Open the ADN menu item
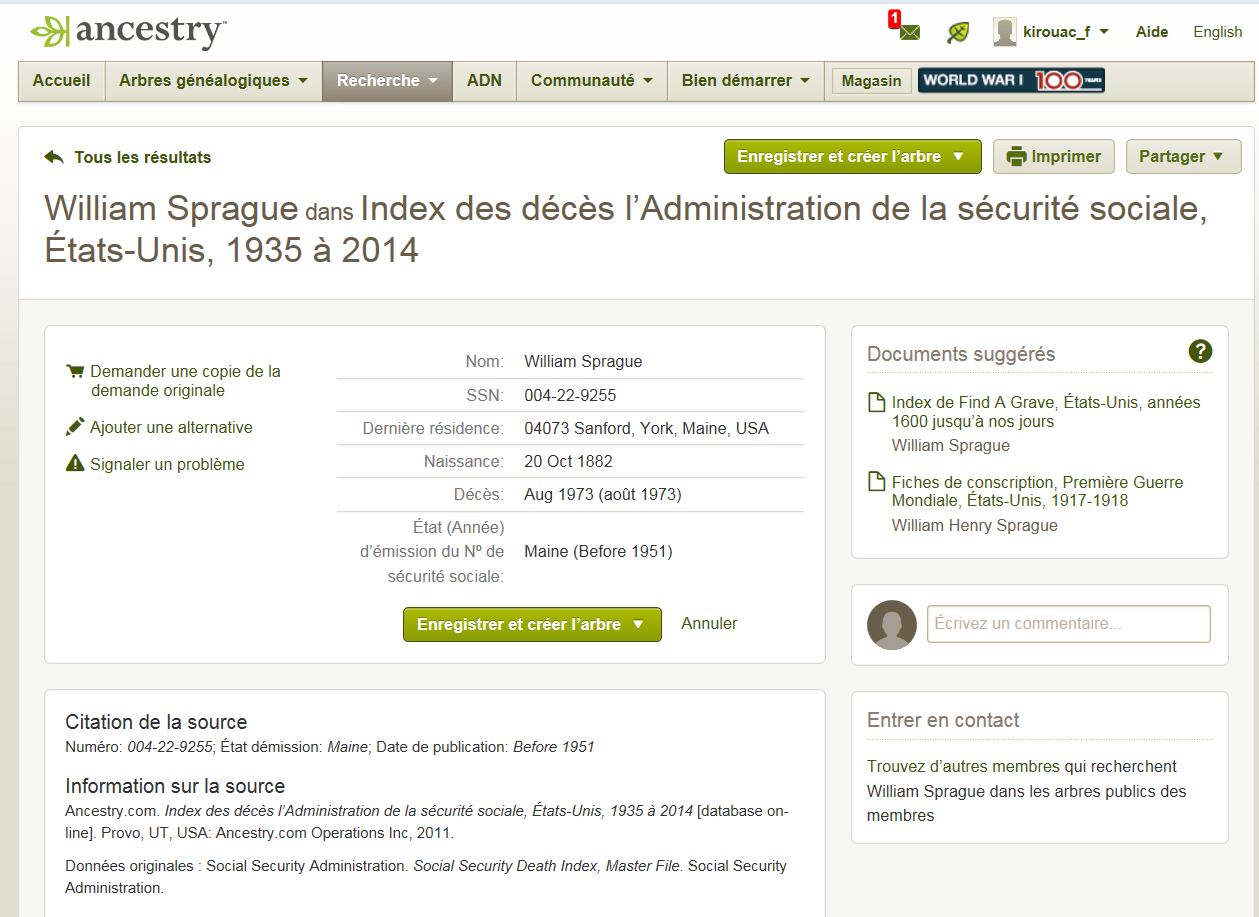 (484, 81)
